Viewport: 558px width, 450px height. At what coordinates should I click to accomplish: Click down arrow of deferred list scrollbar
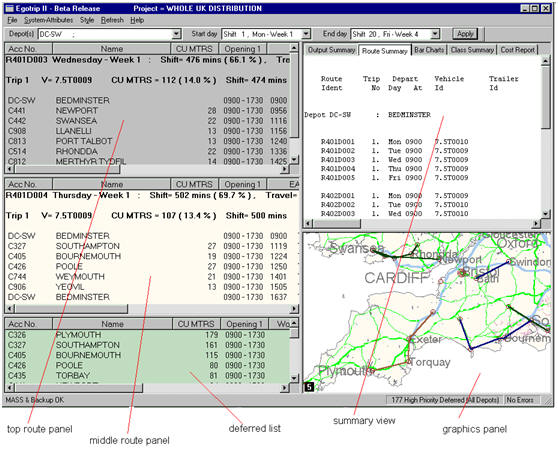click(294, 378)
